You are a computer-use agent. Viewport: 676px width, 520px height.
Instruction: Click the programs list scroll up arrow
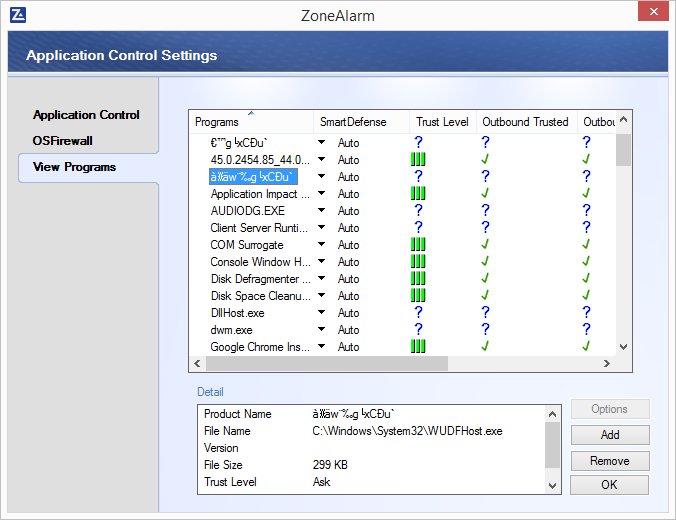(x=623, y=119)
